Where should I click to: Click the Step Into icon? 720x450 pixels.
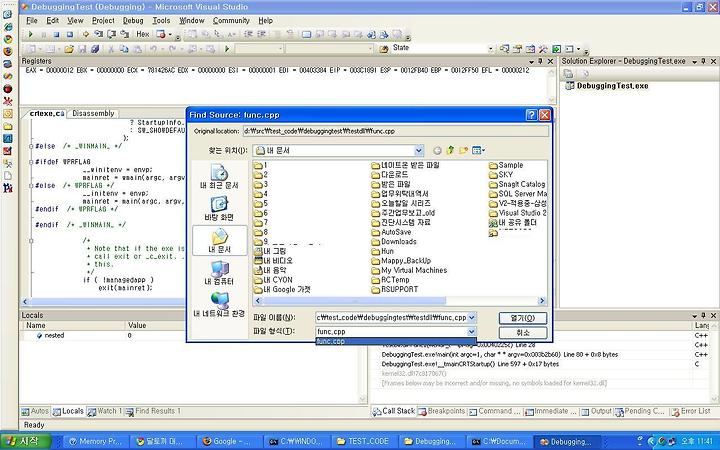pyautogui.click(x=98, y=34)
